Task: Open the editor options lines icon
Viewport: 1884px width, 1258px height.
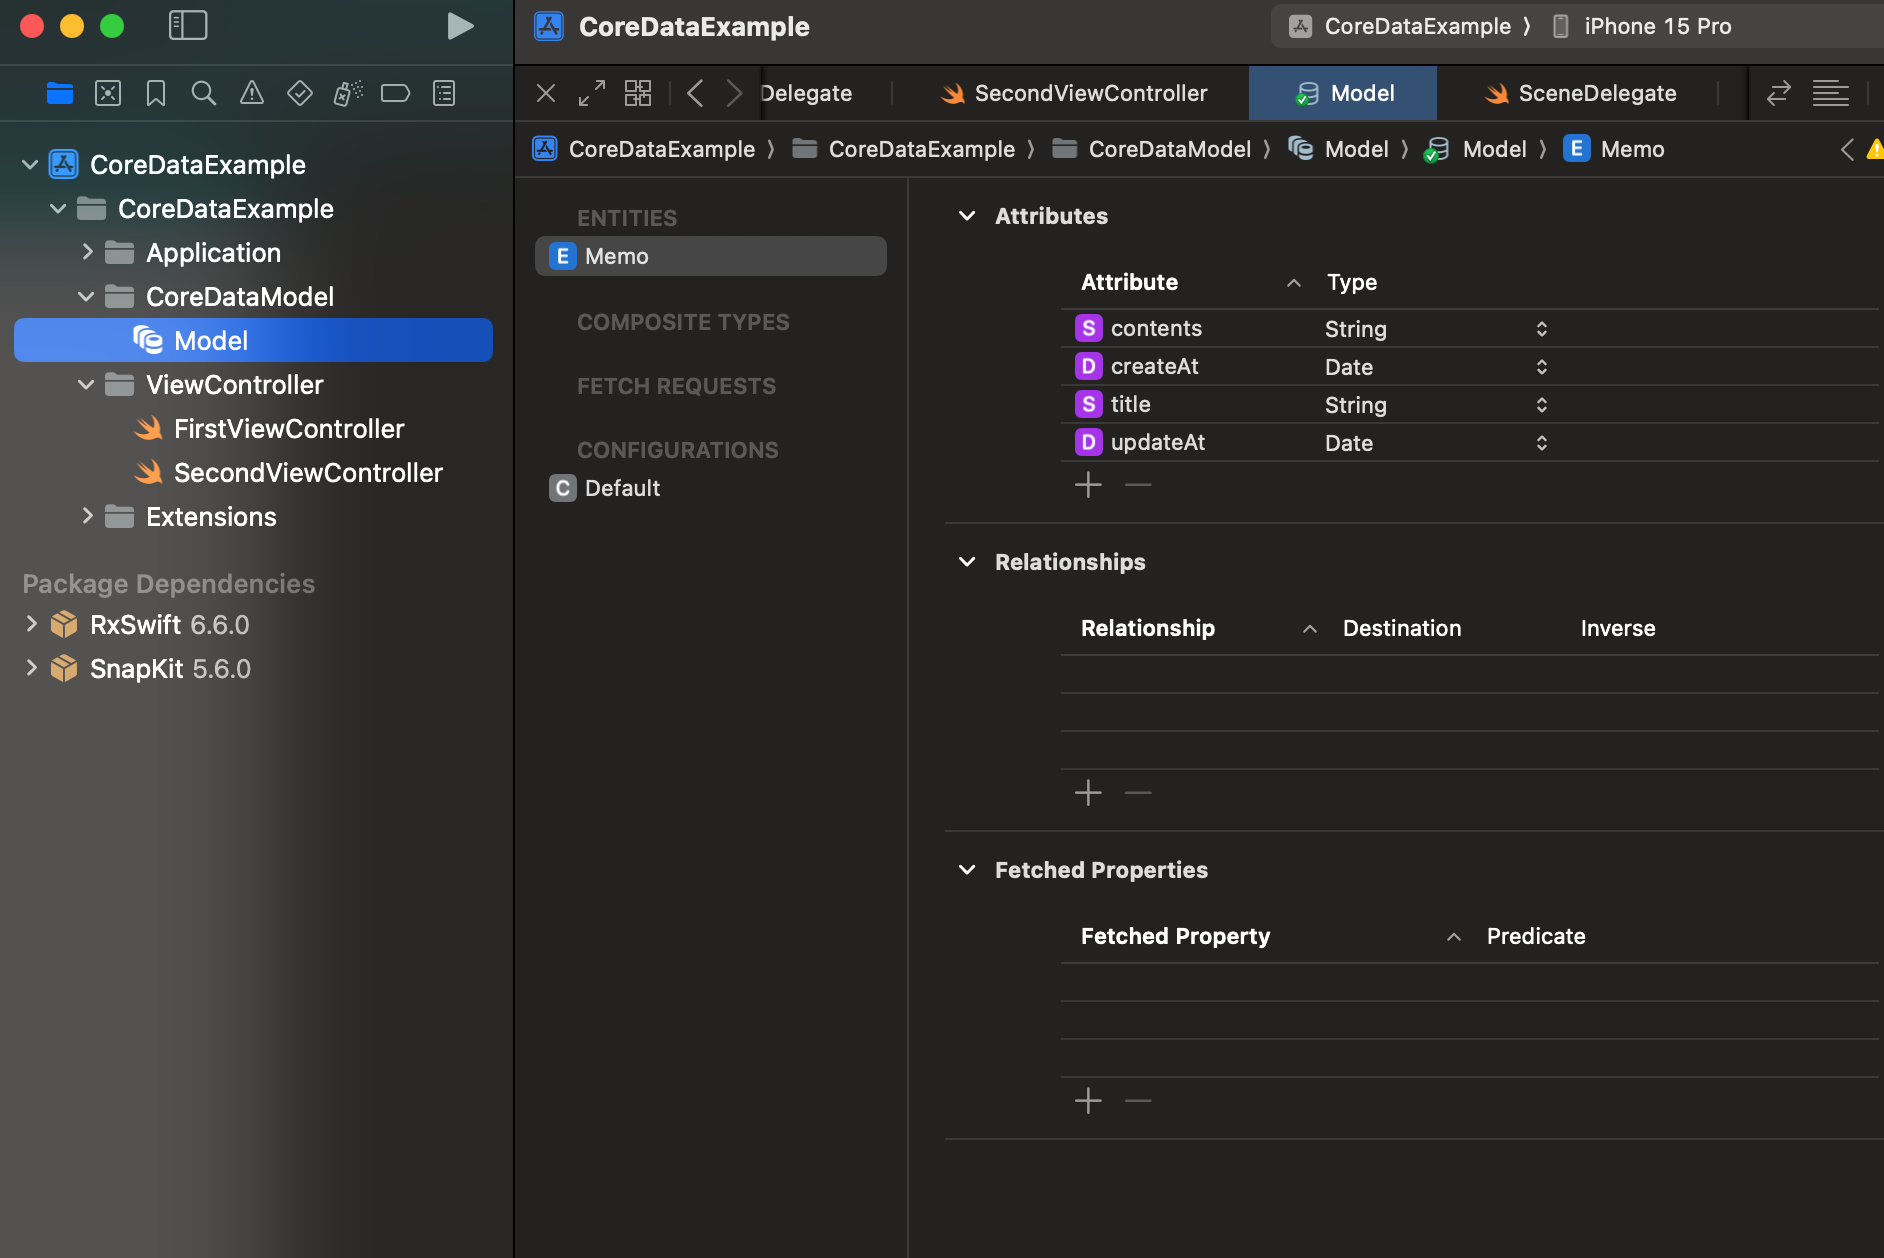Action: [x=1831, y=93]
